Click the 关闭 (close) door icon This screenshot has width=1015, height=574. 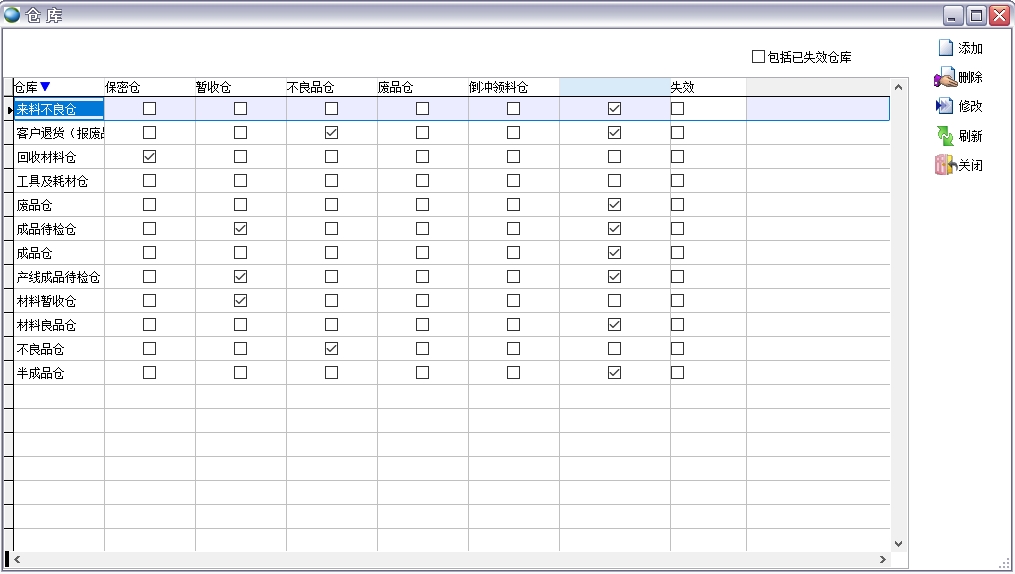[x=945, y=165]
